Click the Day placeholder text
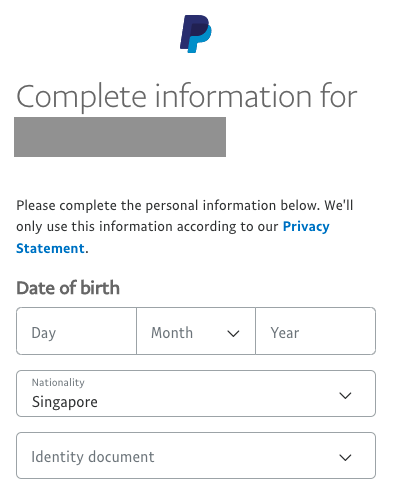393x496 pixels. coord(44,333)
